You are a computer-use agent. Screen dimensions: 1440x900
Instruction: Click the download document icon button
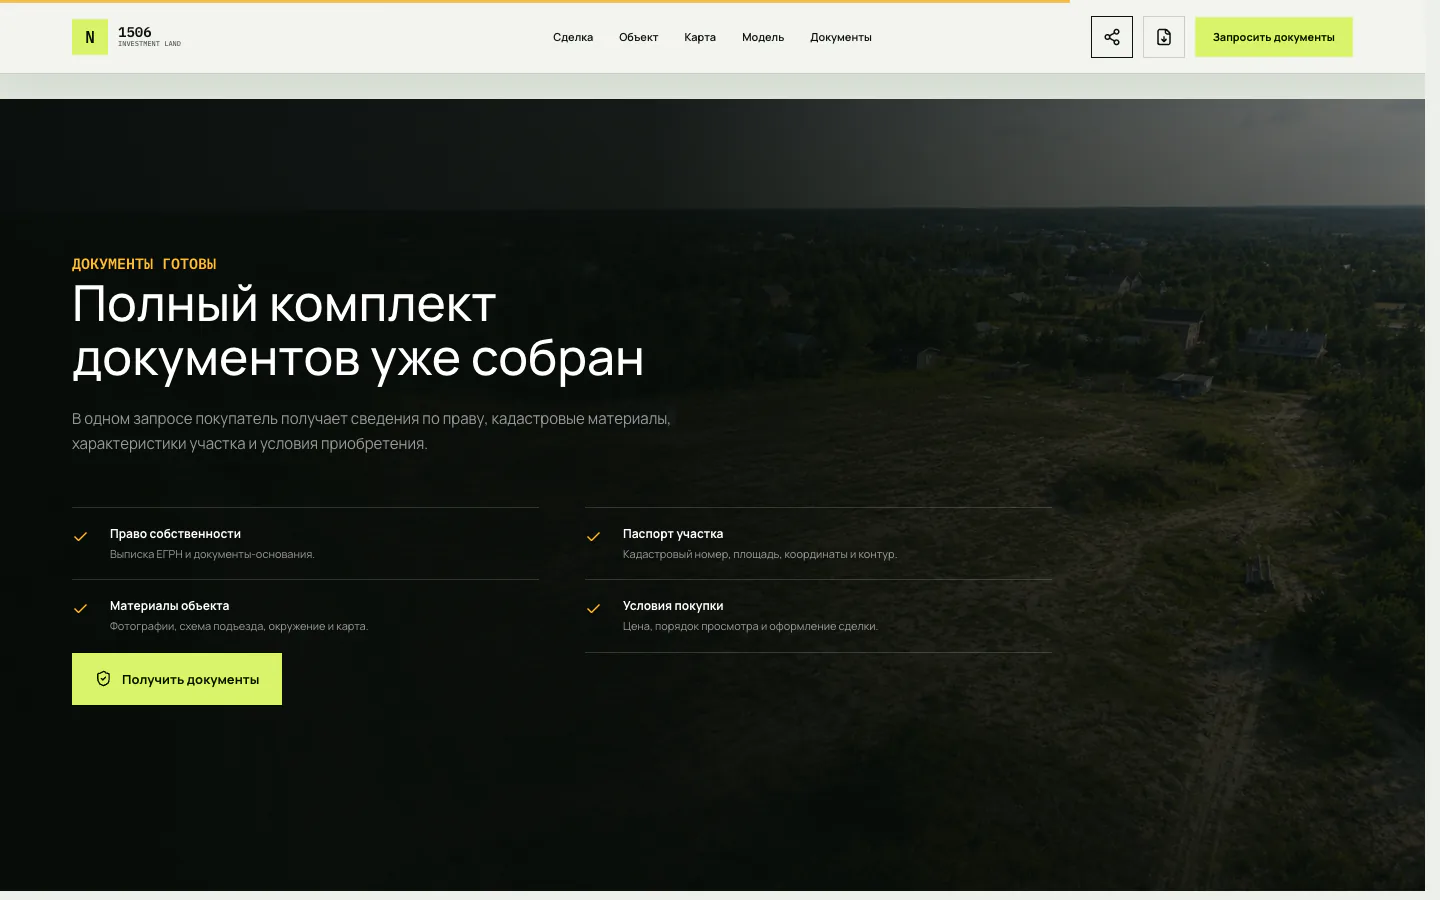click(1164, 37)
